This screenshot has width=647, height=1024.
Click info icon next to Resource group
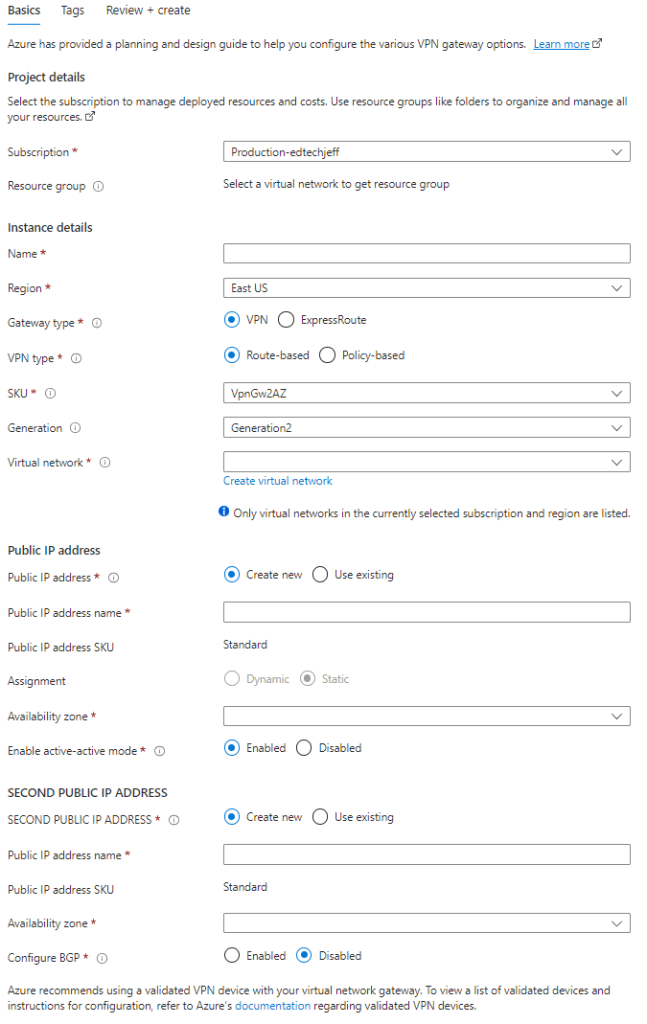coord(98,186)
